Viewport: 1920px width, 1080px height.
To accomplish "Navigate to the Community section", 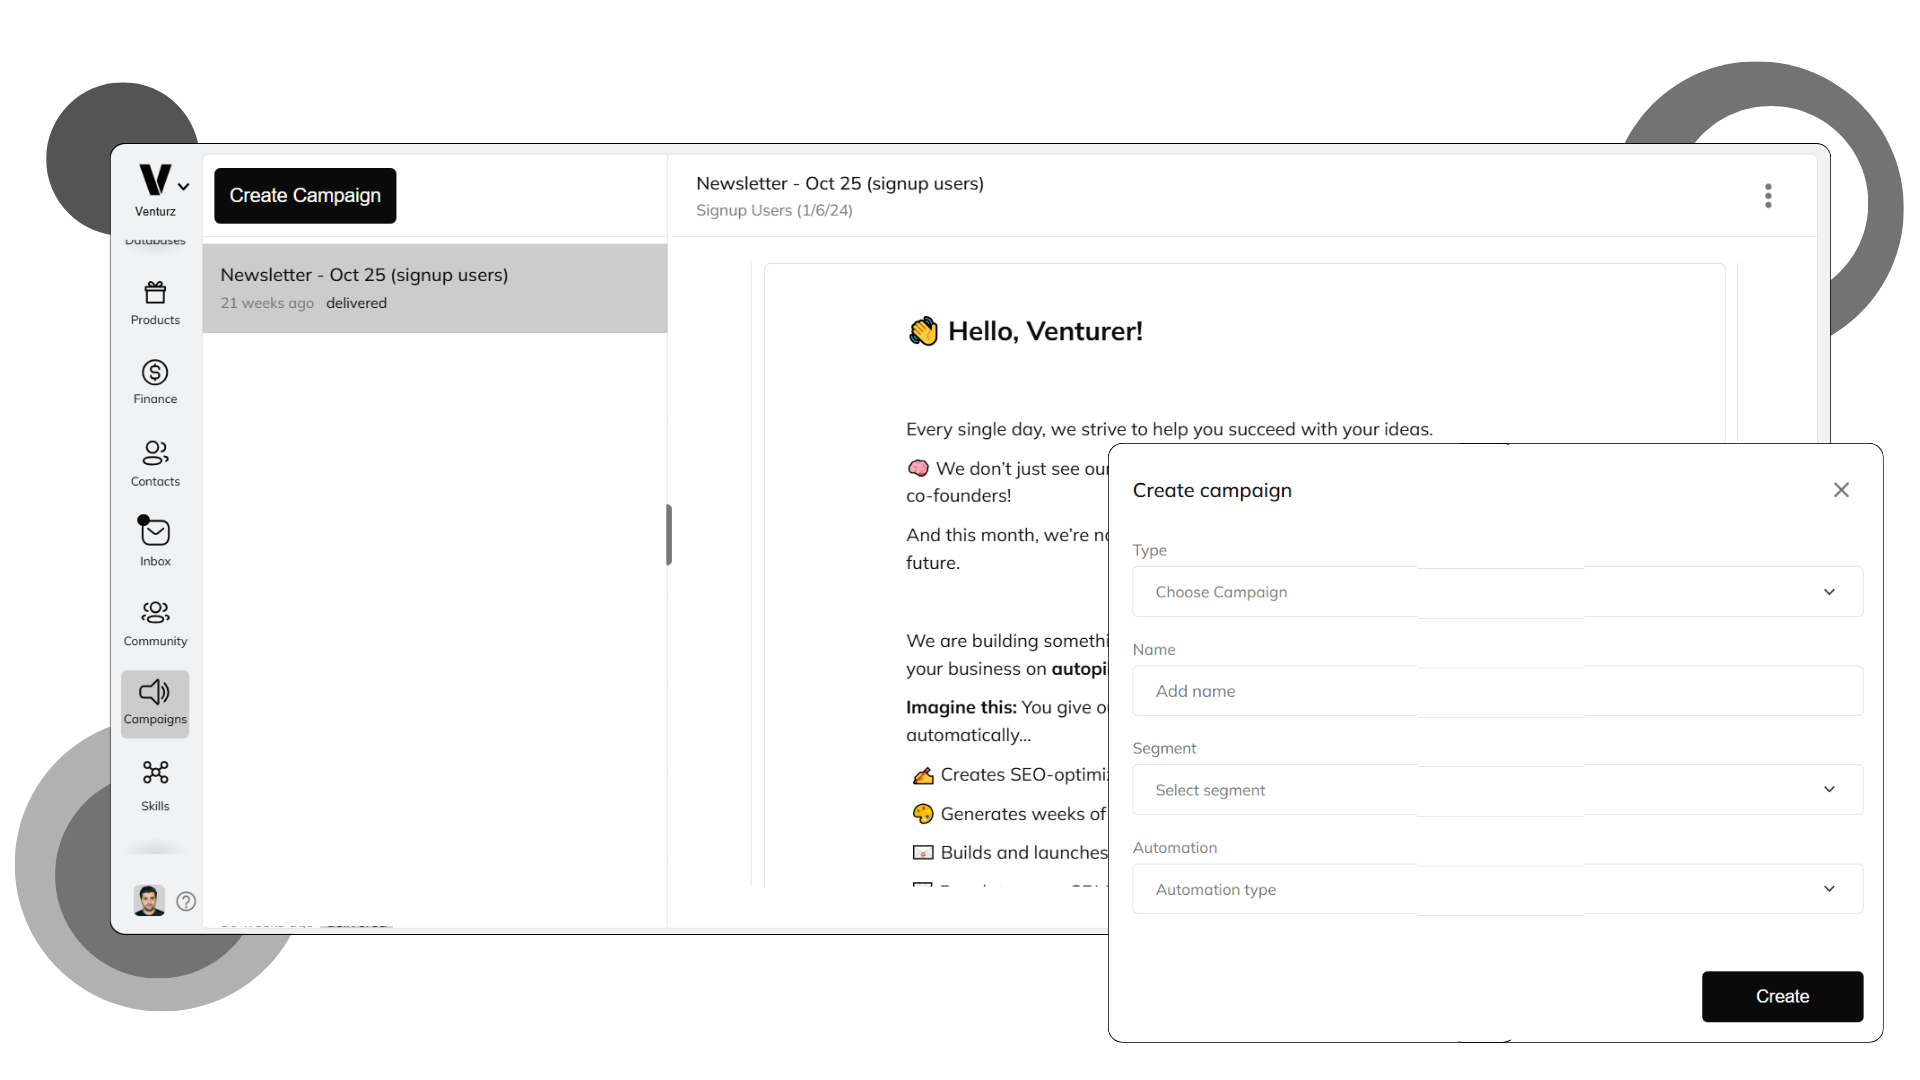I will coord(155,621).
